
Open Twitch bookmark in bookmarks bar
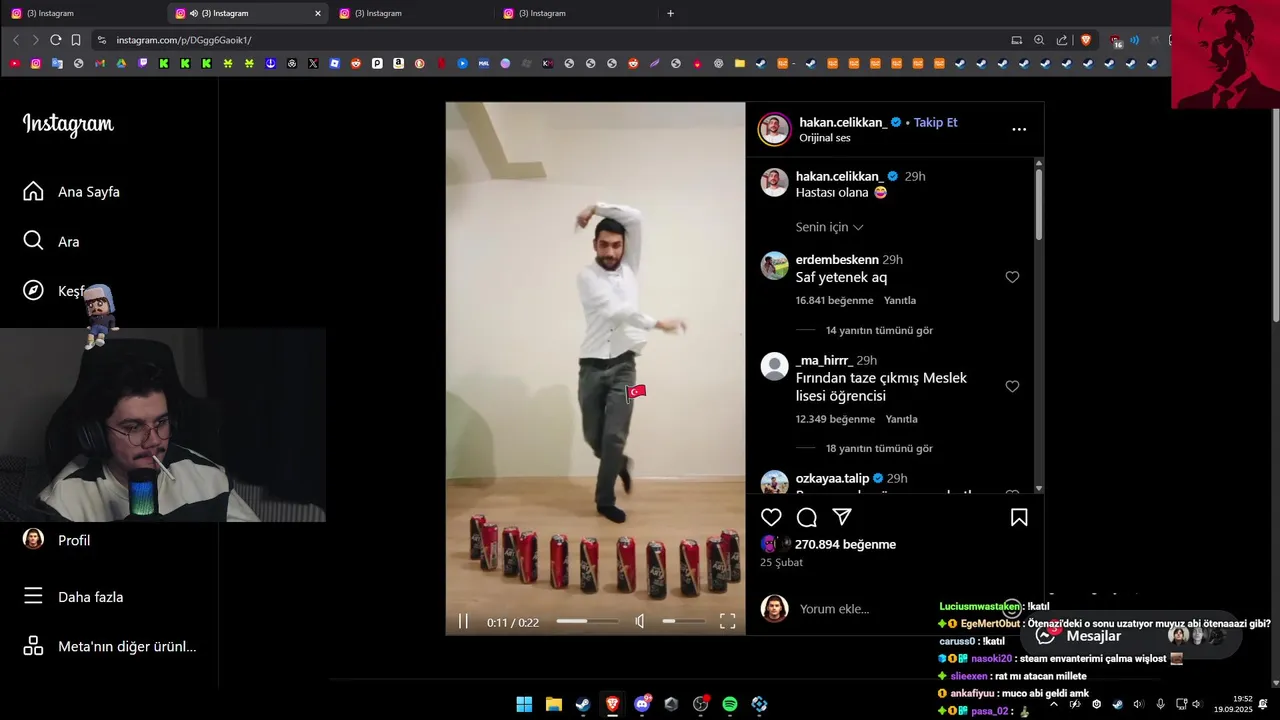coord(142,63)
